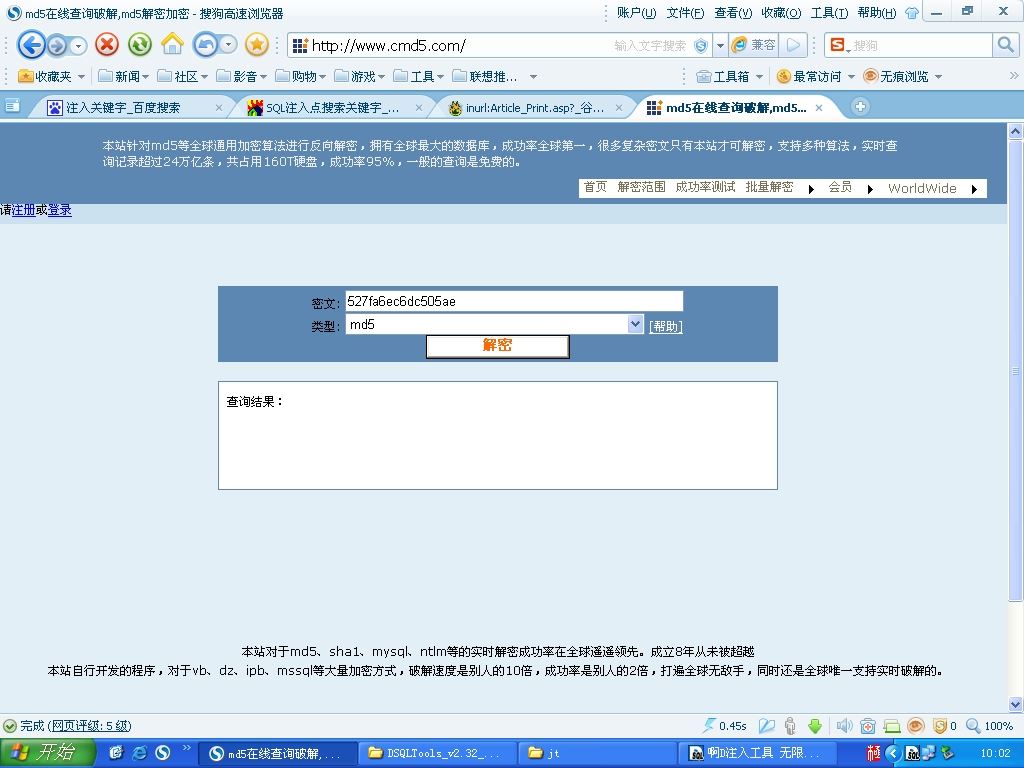
Task: Click the page vertical scrollbar thumb
Action: pyautogui.click(x=1016, y=370)
